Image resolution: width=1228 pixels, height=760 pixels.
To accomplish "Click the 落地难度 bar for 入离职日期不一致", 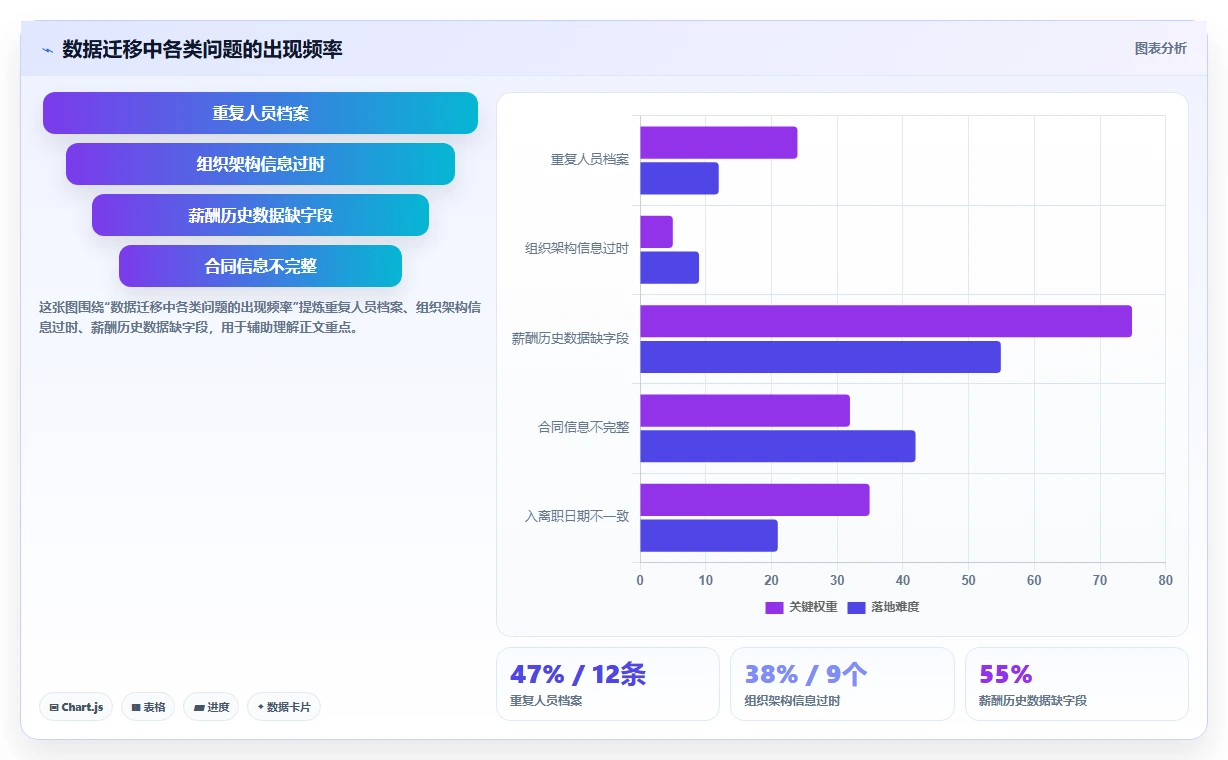I will pyautogui.click(x=709, y=536).
